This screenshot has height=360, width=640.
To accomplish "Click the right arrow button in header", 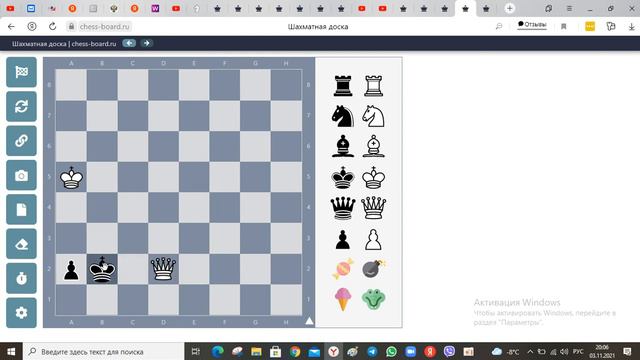I will (x=147, y=43).
